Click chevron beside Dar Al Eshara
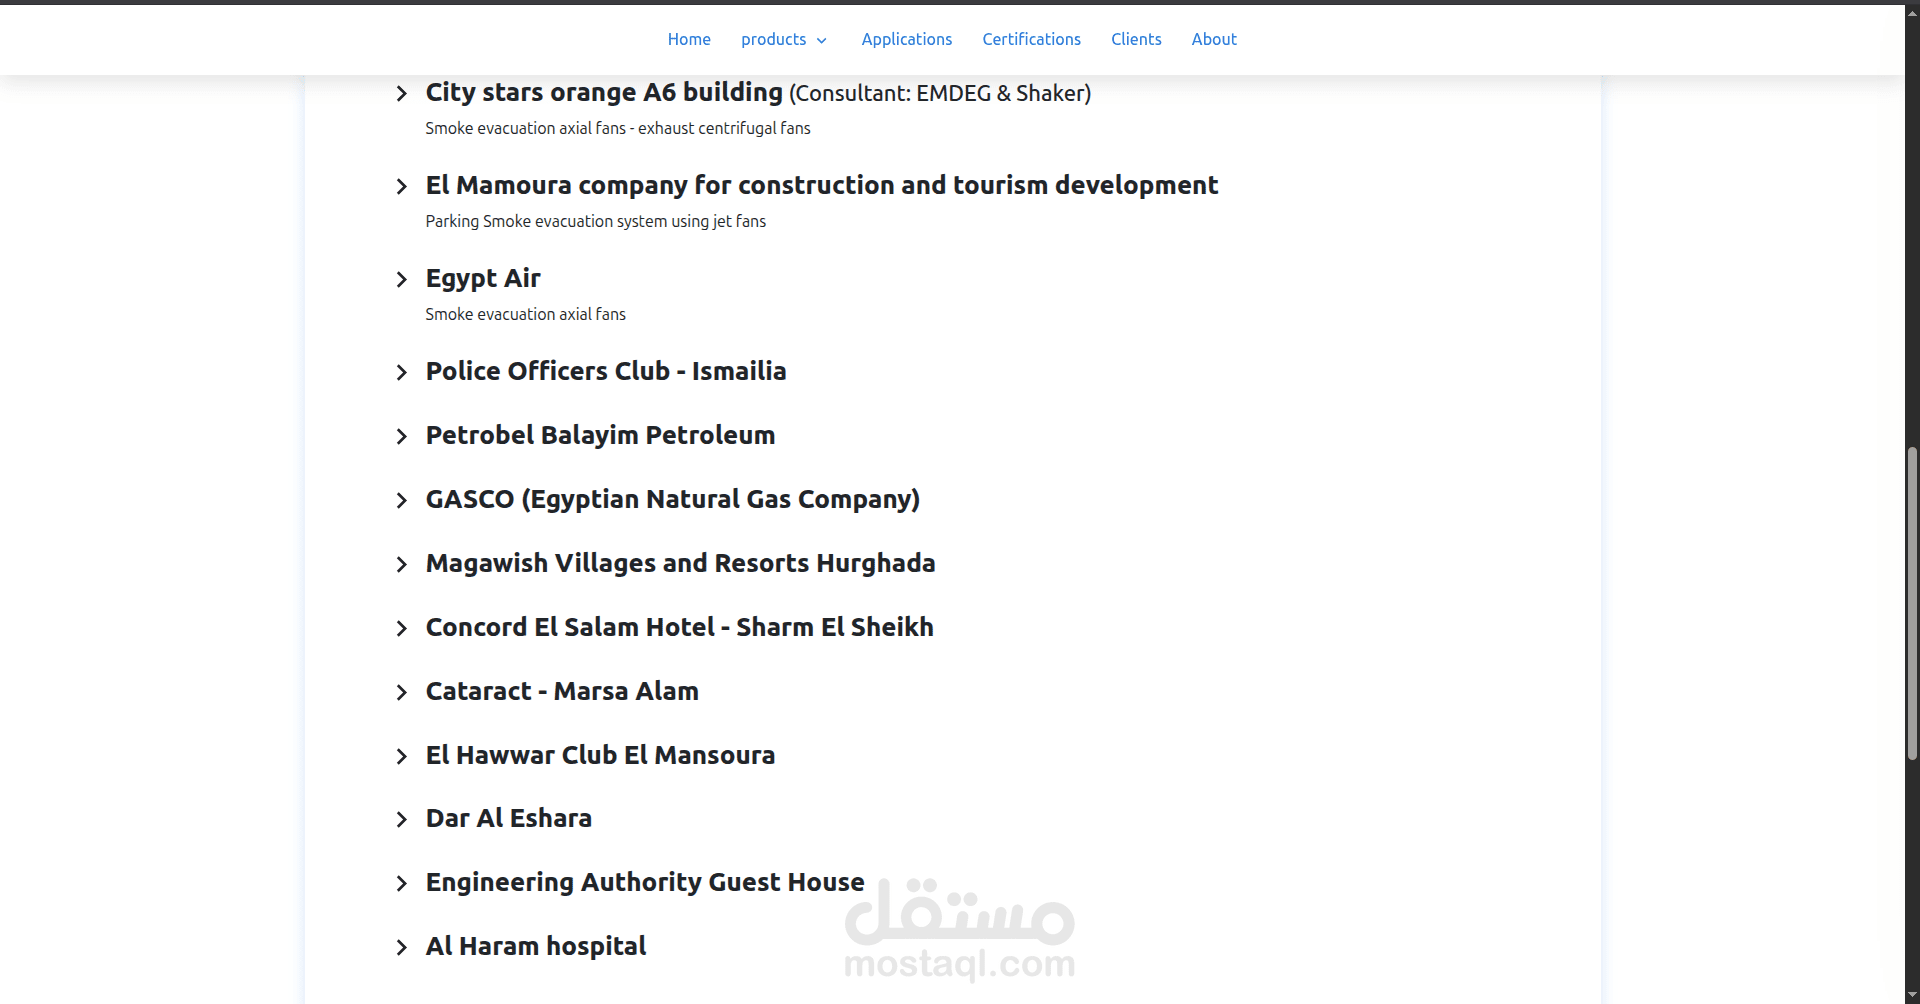Image resolution: width=1920 pixels, height=1004 pixels. (x=401, y=820)
